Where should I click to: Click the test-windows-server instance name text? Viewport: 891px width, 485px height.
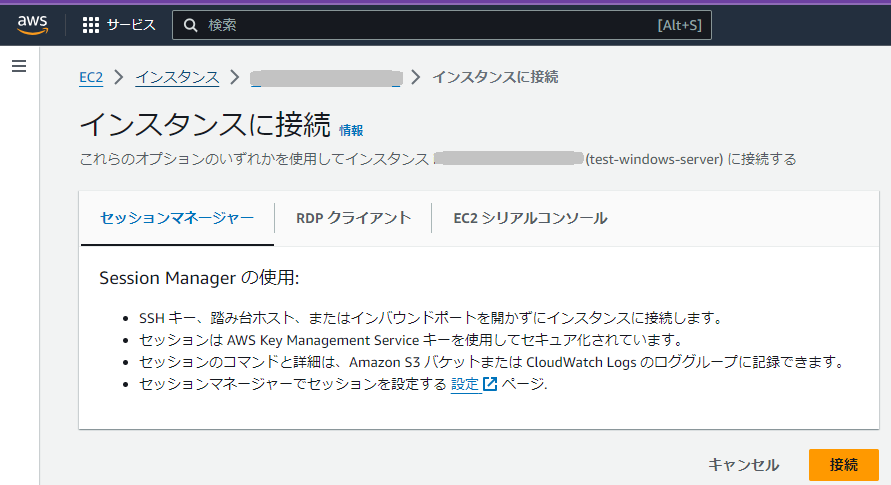(654, 159)
